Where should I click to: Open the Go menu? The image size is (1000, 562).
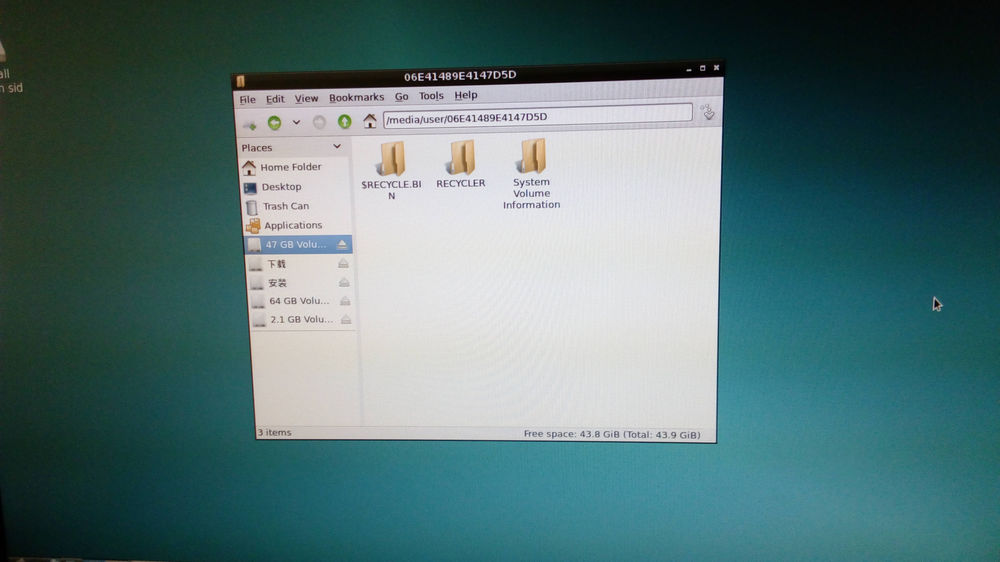[x=401, y=96]
